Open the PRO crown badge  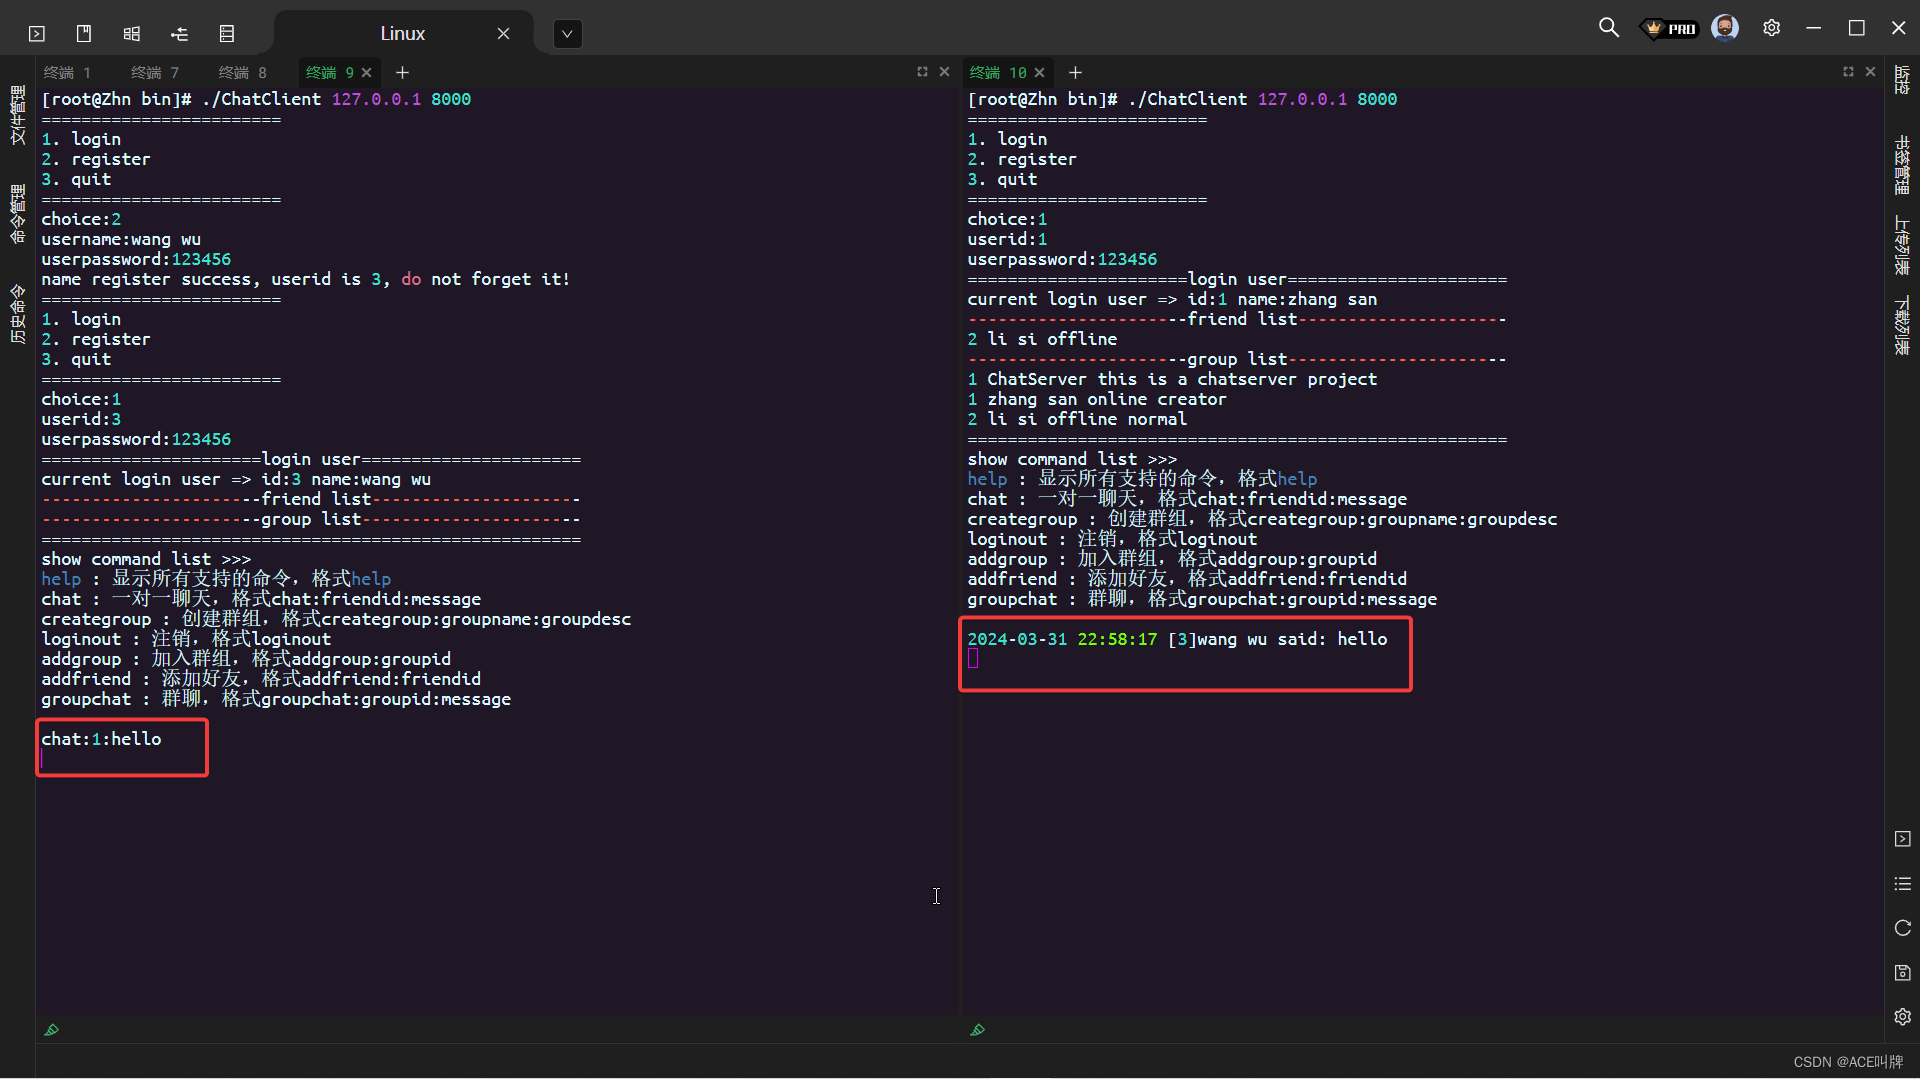tap(1671, 29)
